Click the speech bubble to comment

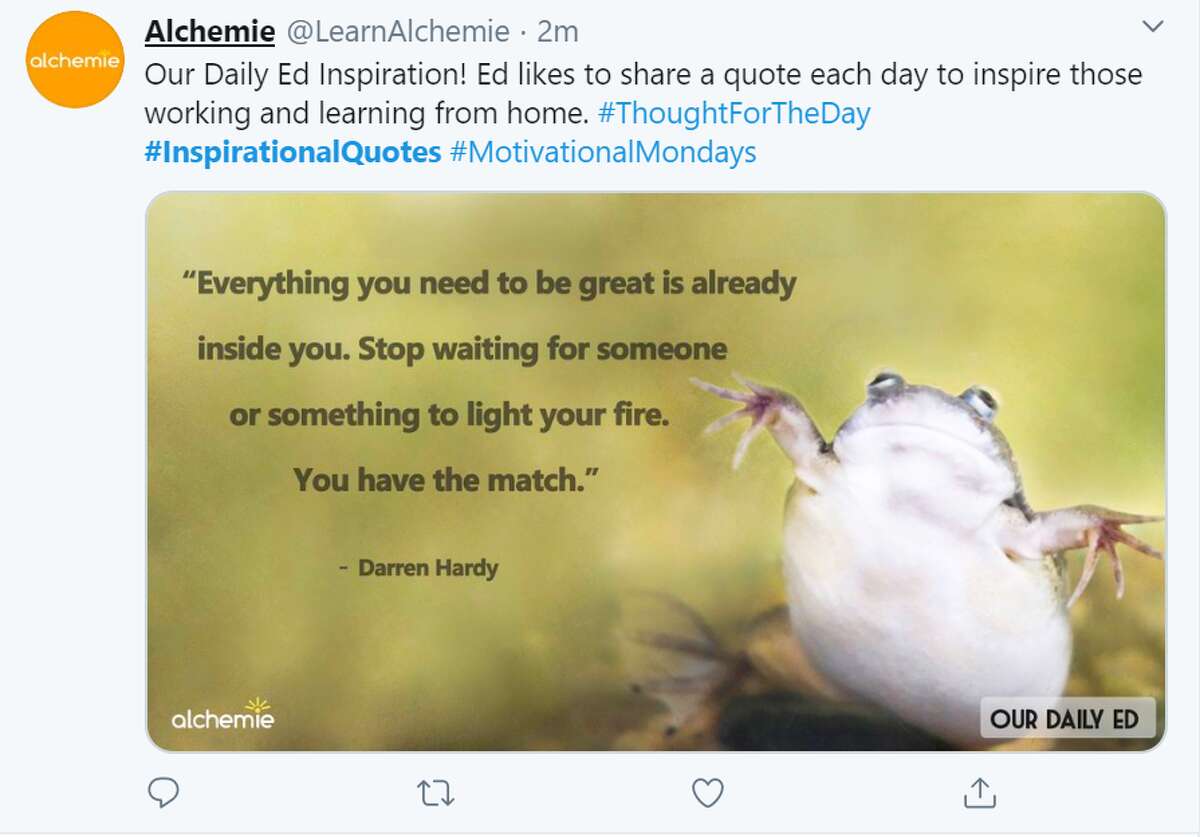(x=163, y=793)
